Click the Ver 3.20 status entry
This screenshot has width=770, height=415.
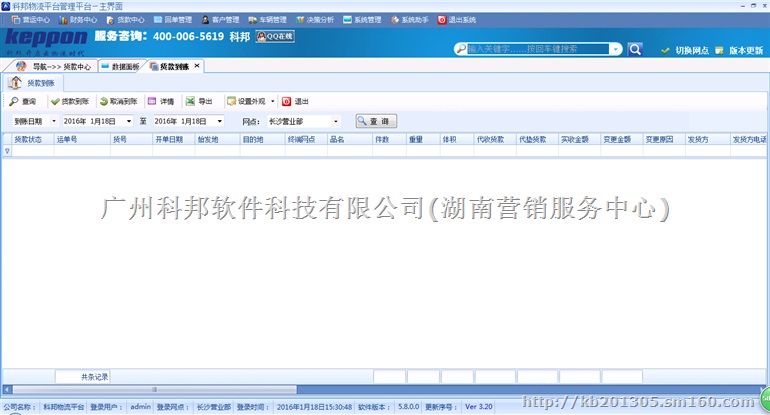tap(478, 407)
